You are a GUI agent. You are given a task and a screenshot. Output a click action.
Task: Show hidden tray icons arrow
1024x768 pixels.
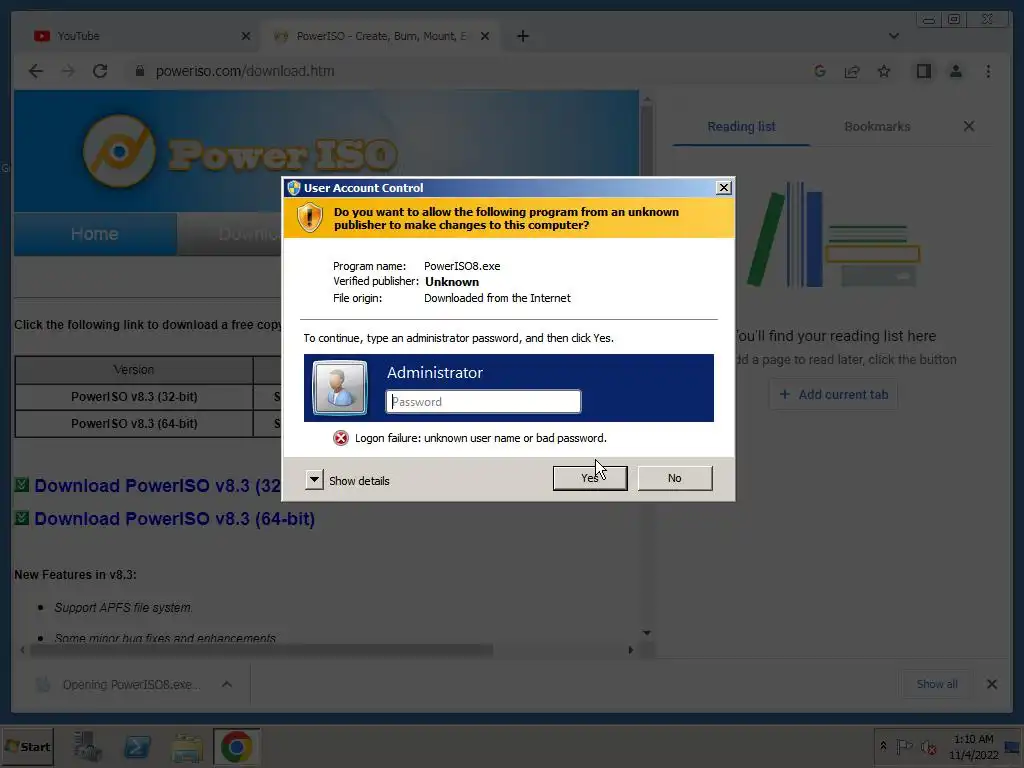click(884, 746)
